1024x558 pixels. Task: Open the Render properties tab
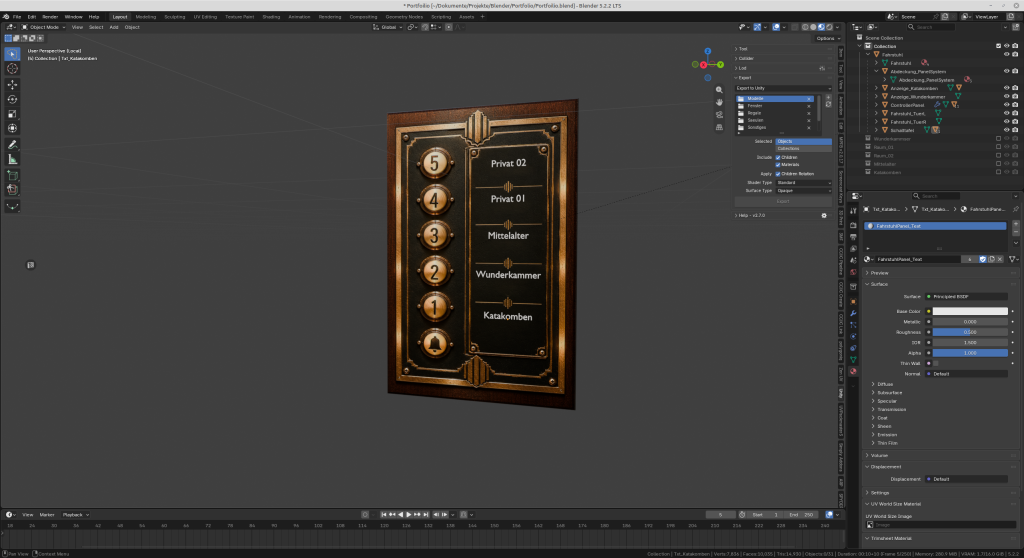click(x=853, y=225)
